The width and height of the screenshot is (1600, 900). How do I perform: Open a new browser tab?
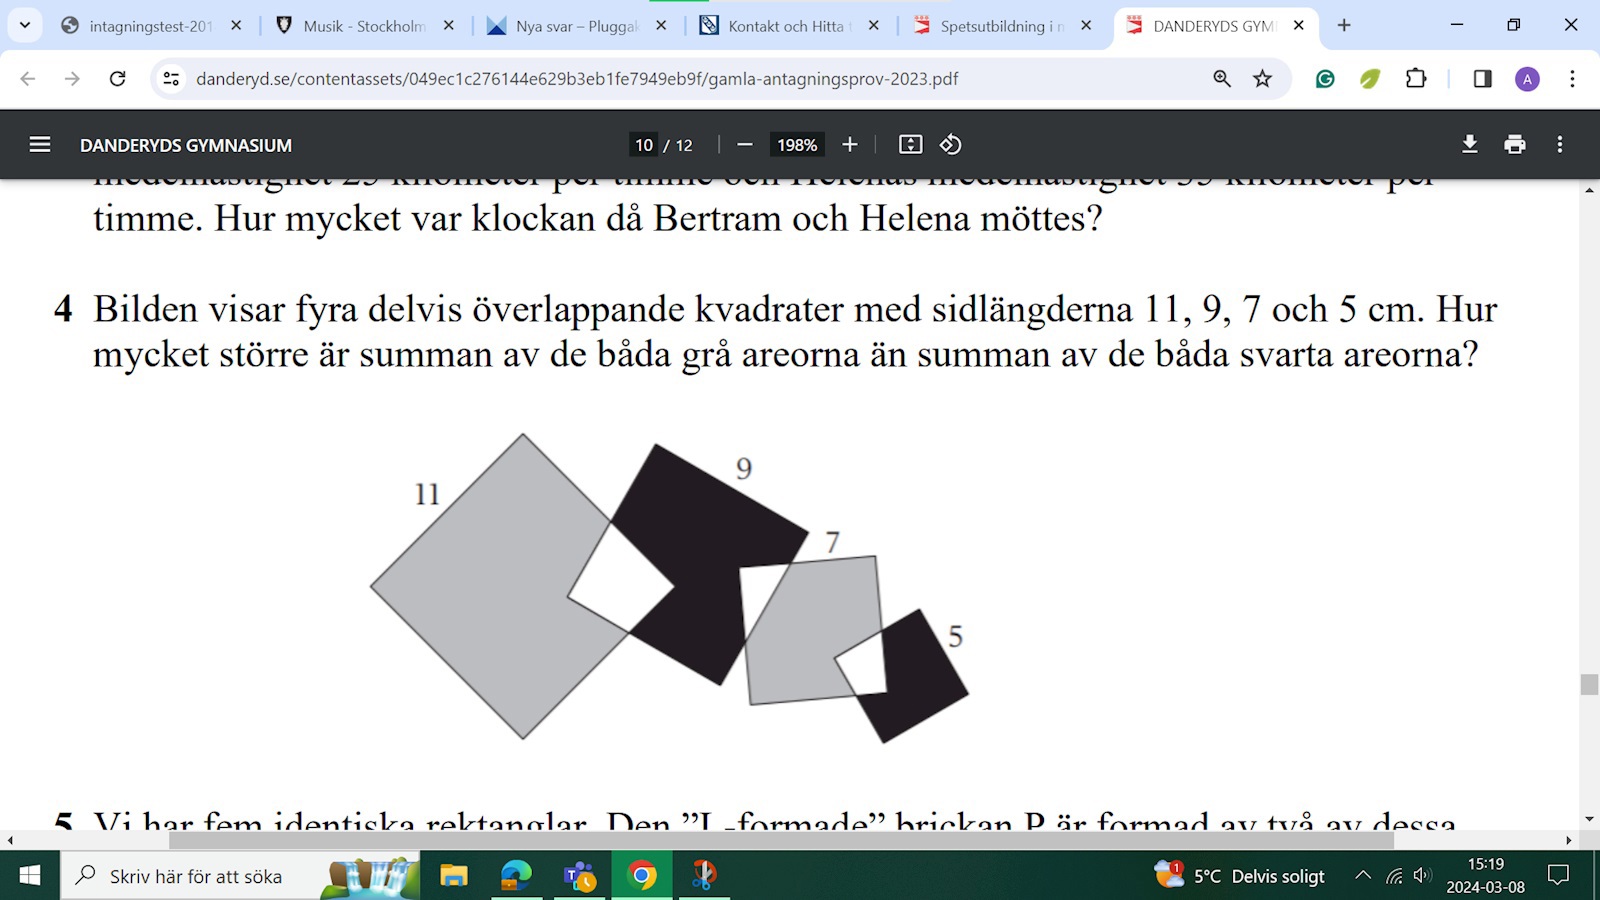click(x=1344, y=26)
